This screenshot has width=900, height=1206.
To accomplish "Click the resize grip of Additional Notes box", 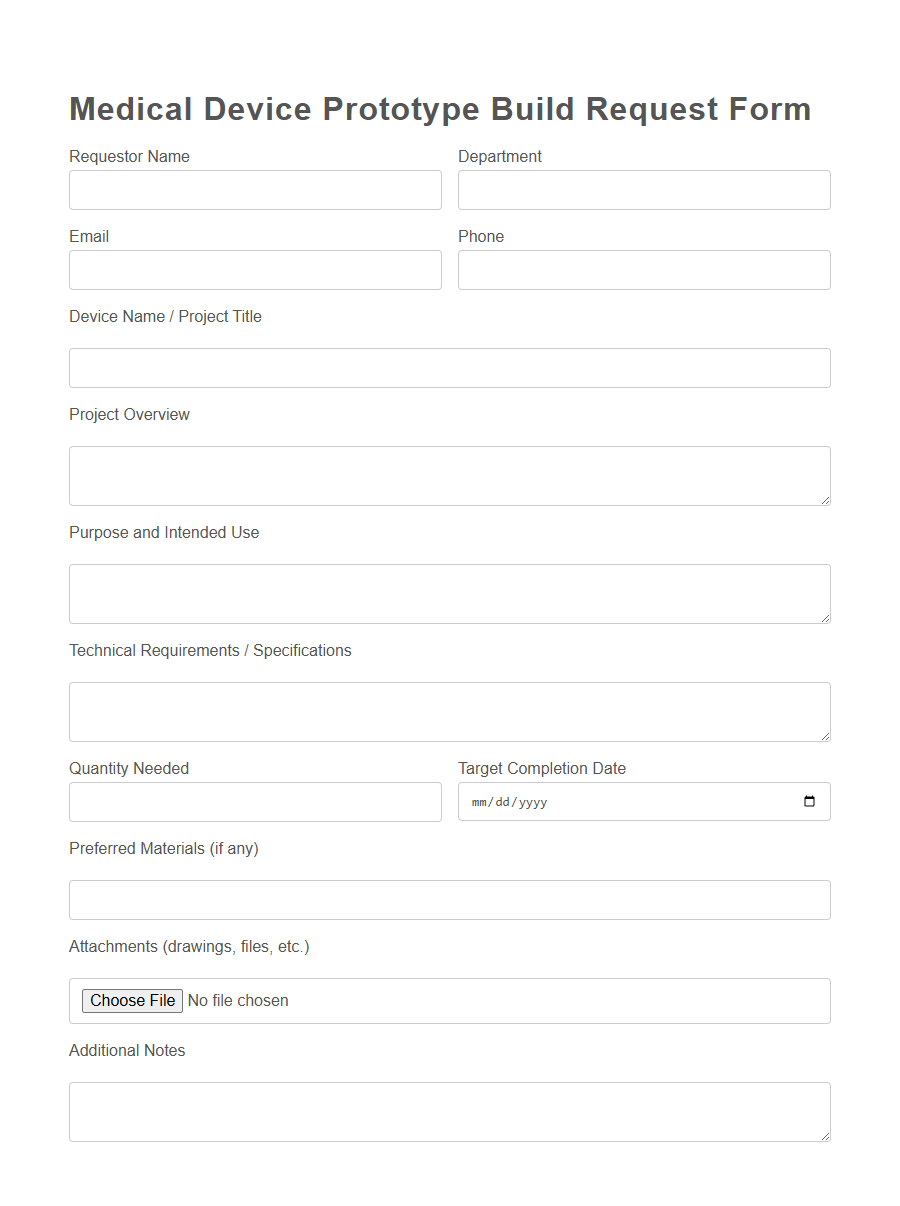I will coord(826,1137).
